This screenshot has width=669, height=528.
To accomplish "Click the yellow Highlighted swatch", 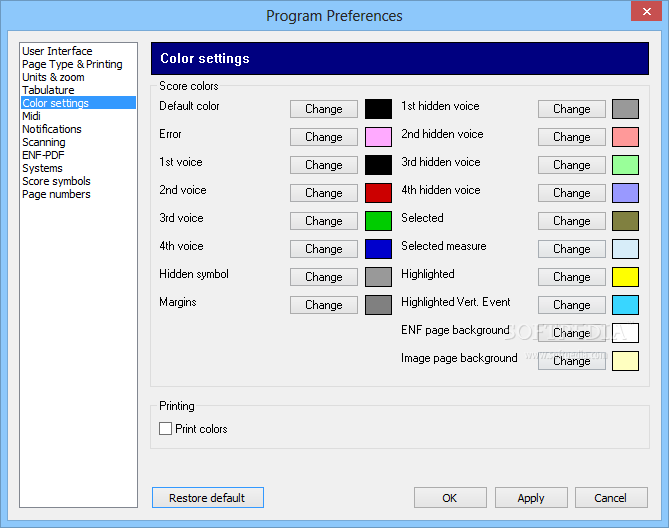I will click(x=625, y=277).
